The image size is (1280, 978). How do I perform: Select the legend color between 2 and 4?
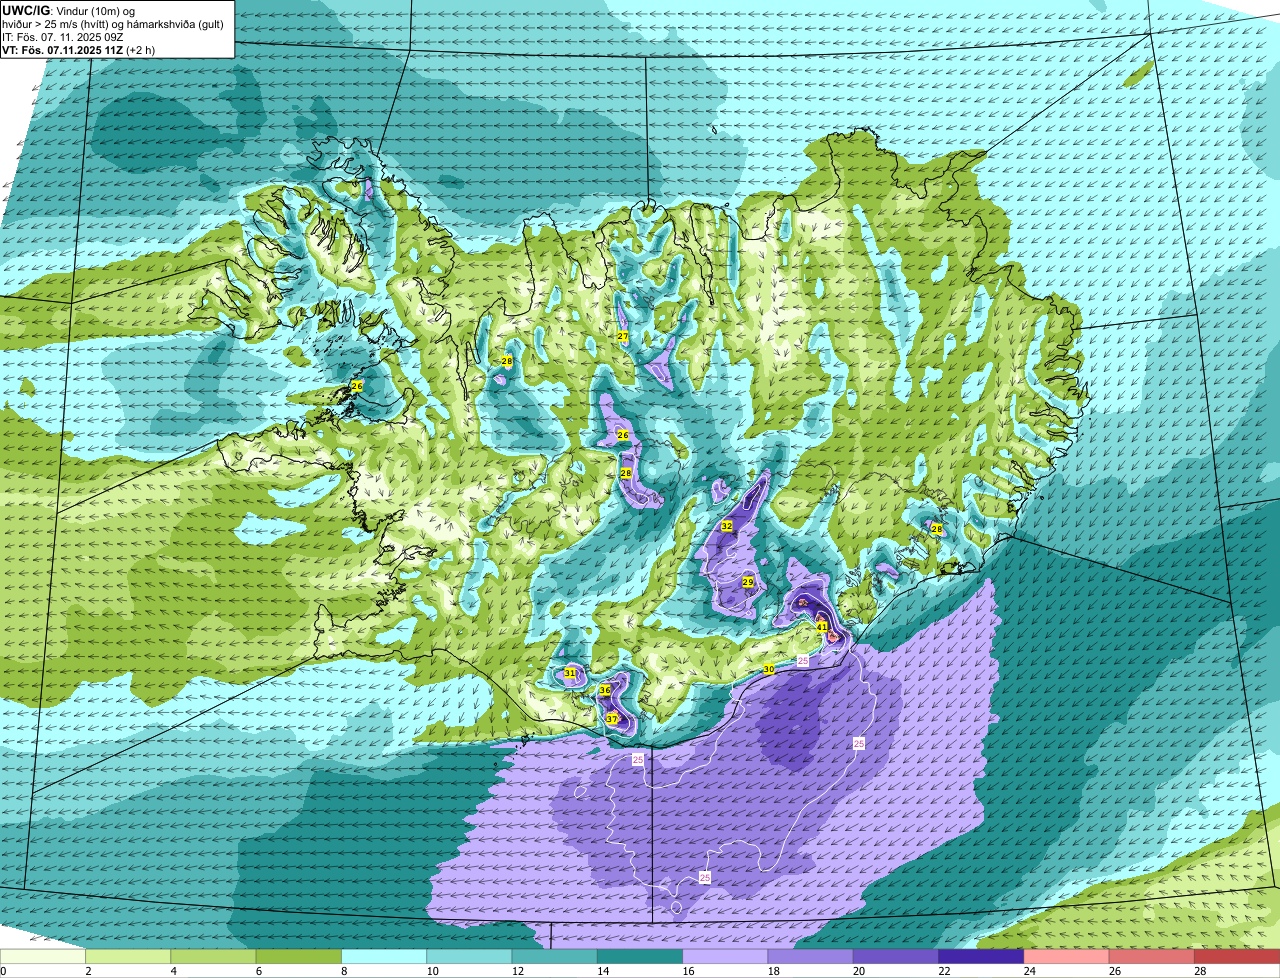(128, 957)
